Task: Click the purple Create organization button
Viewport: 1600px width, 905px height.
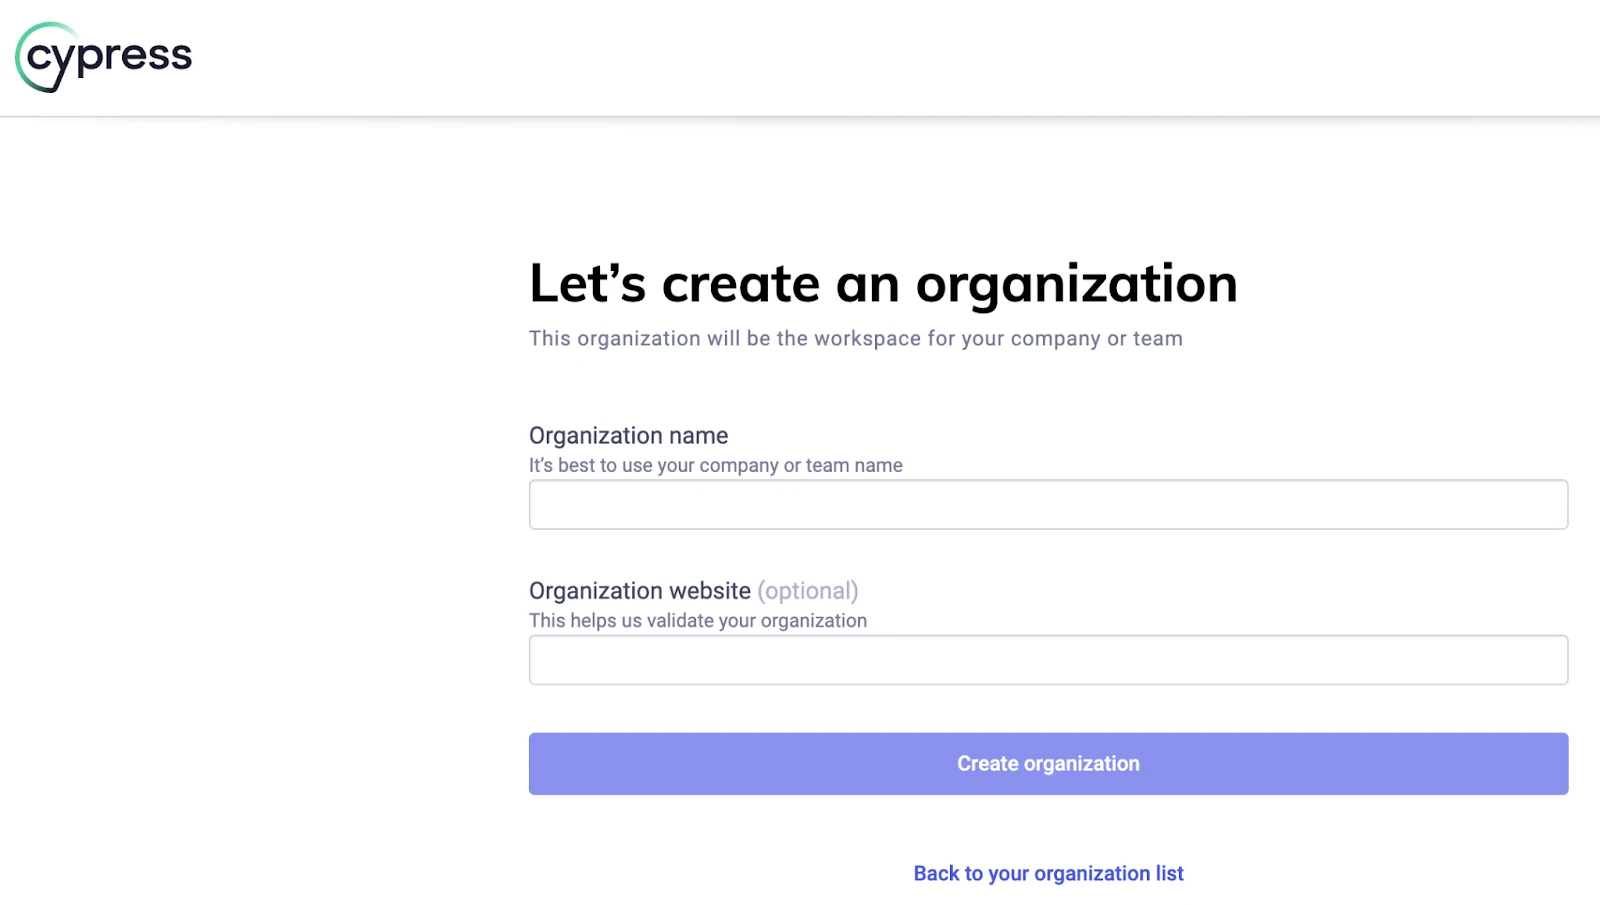Action: [1046, 763]
